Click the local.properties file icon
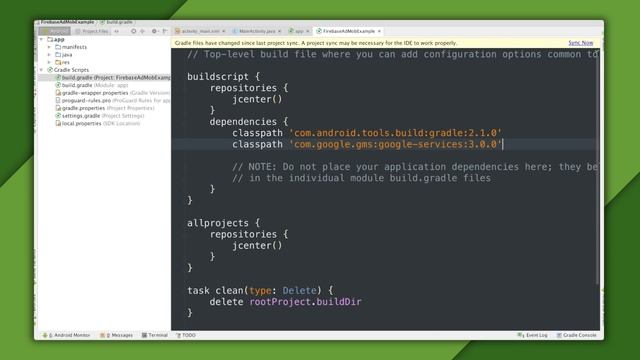This screenshot has height=360, width=640. [x=58, y=123]
